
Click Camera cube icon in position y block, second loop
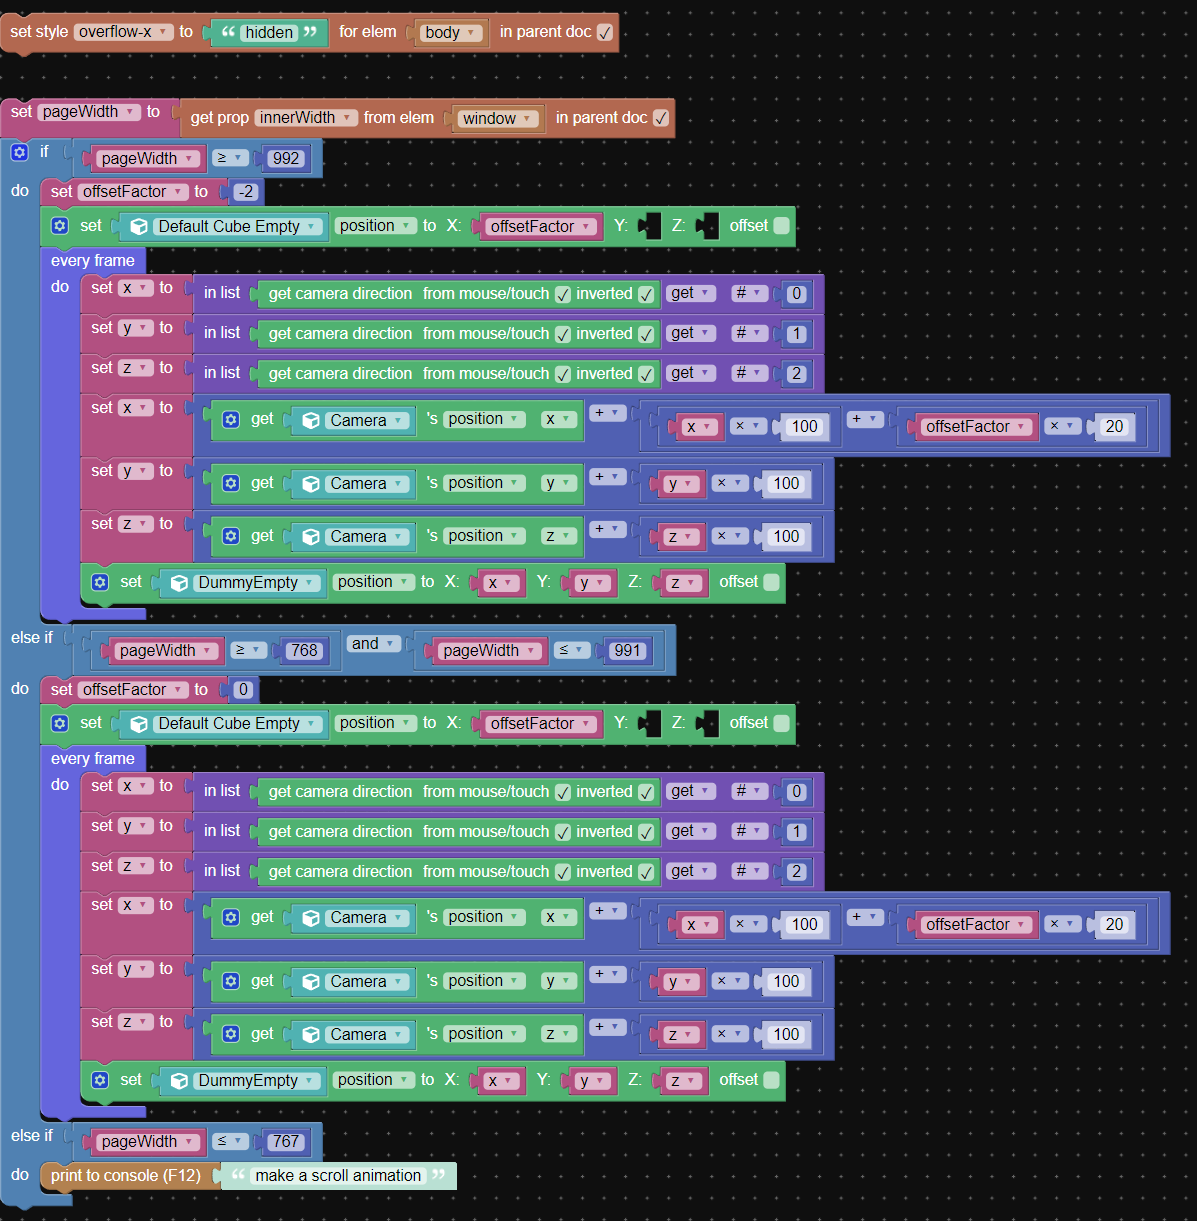click(311, 982)
